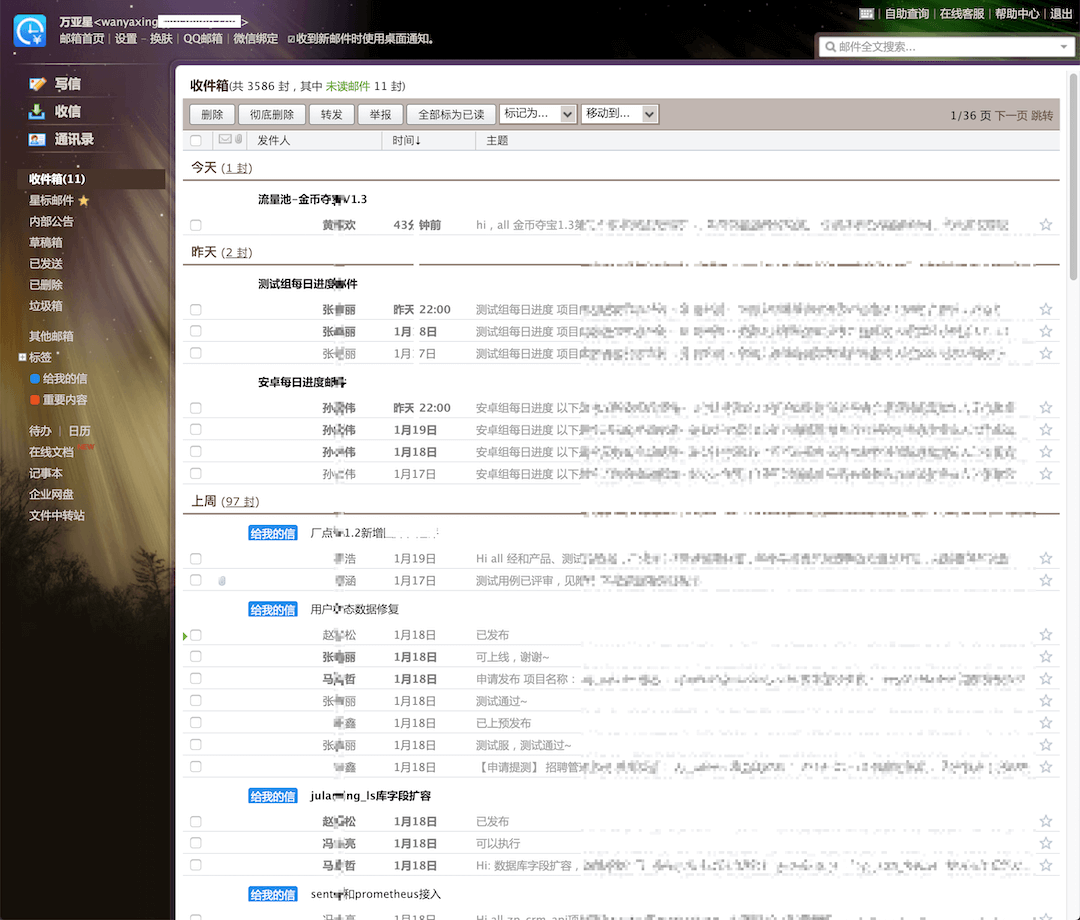Screen dimensions: 1080x920
Task: Click the gold star next to 星标邮件
Action: pos(83,200)
